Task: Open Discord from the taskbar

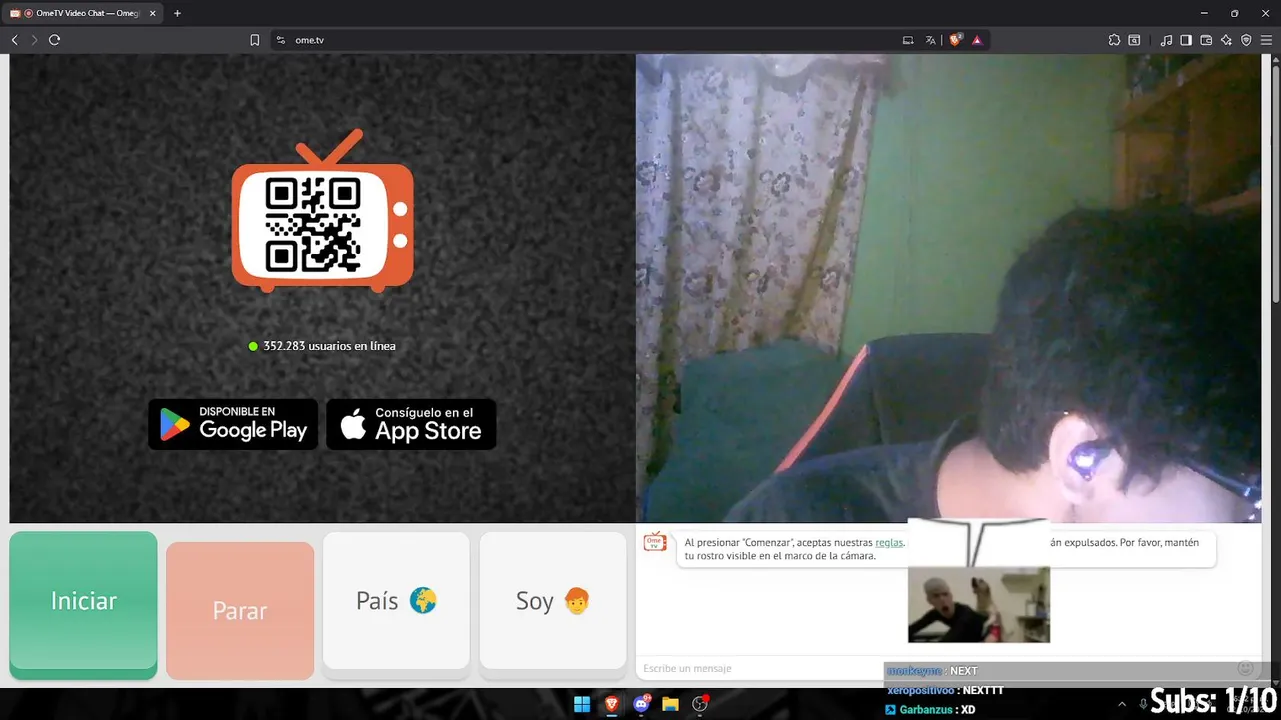Action: click(641, 704)
